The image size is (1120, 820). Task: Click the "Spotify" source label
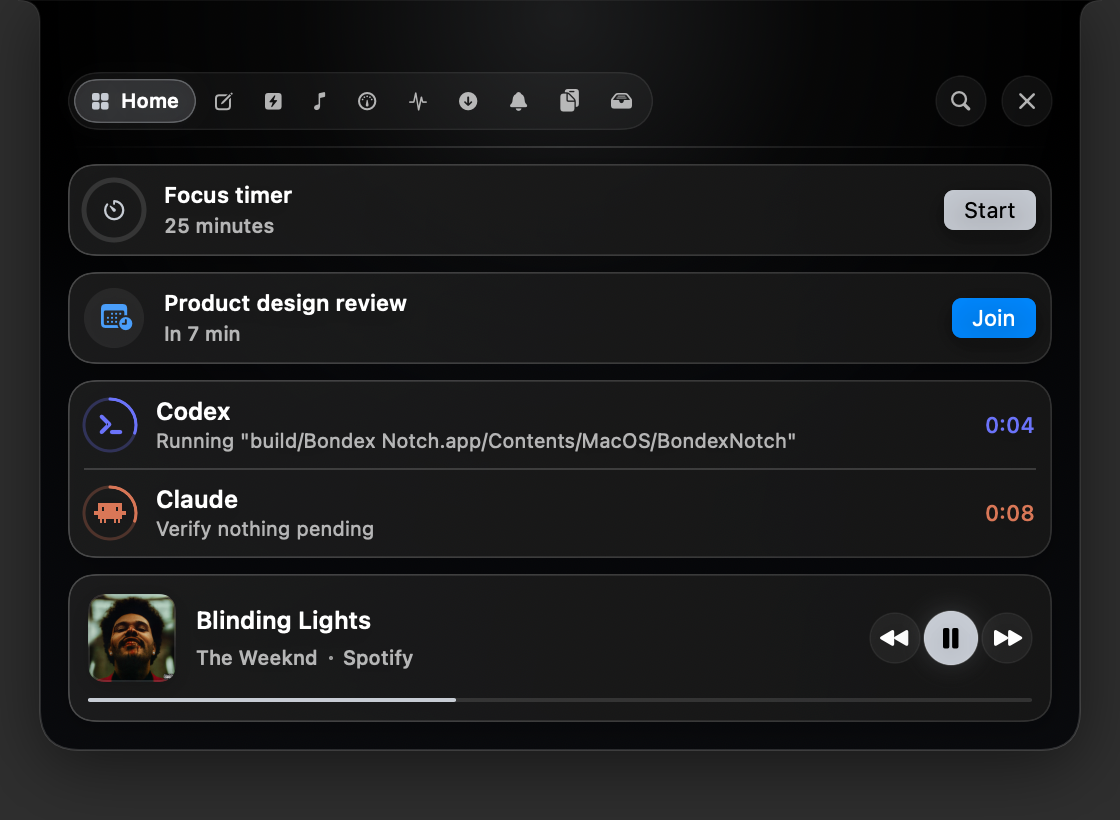tap(378, 658)
